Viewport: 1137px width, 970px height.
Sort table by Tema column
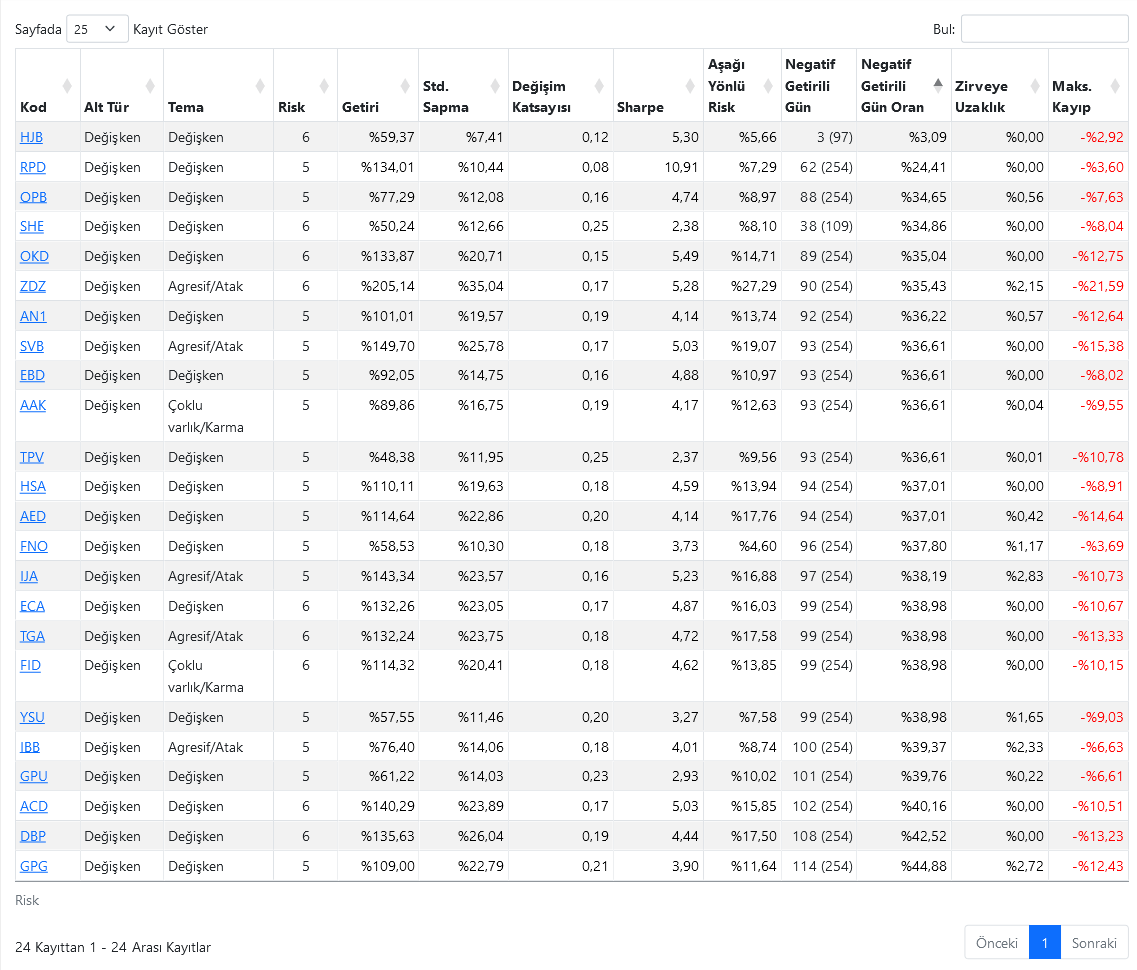pyautogui.click(x=218, y=86)
